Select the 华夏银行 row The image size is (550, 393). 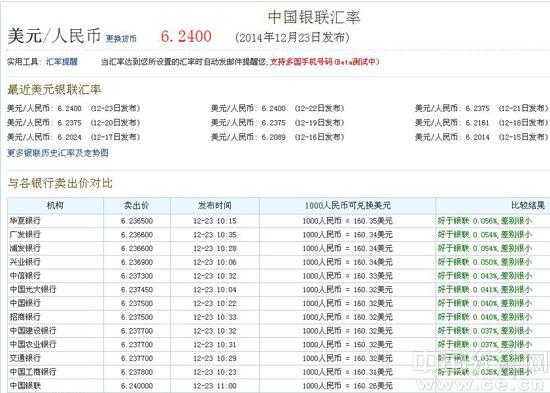(x=279, y=221)
